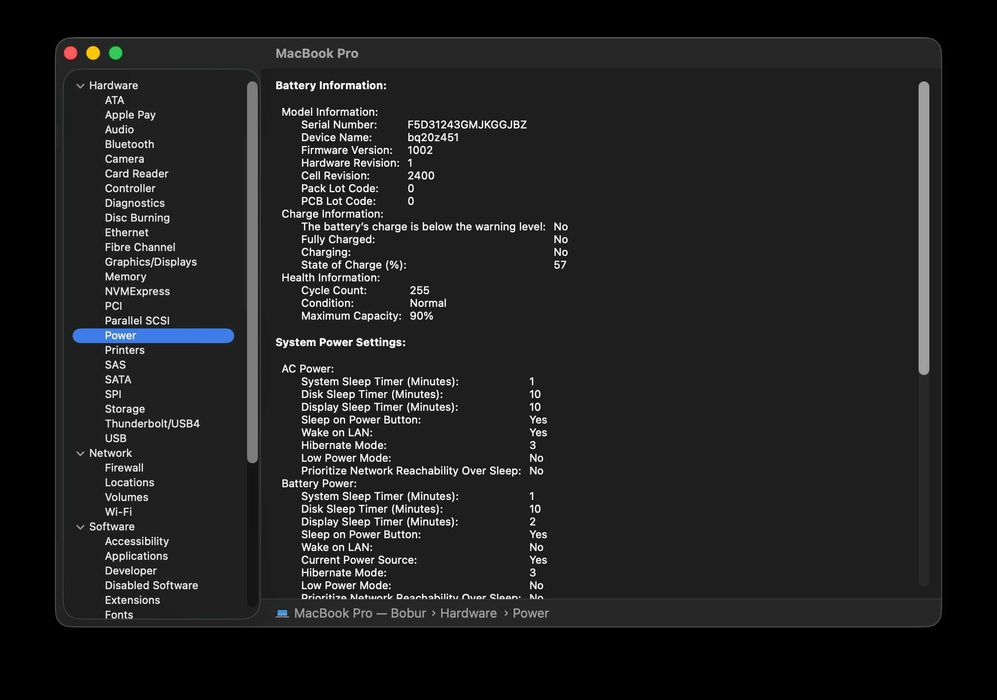Screen dimensions: 997x700
Task: Click MacBook Pro — Bobur in path bar
Action: pos(360,614)
